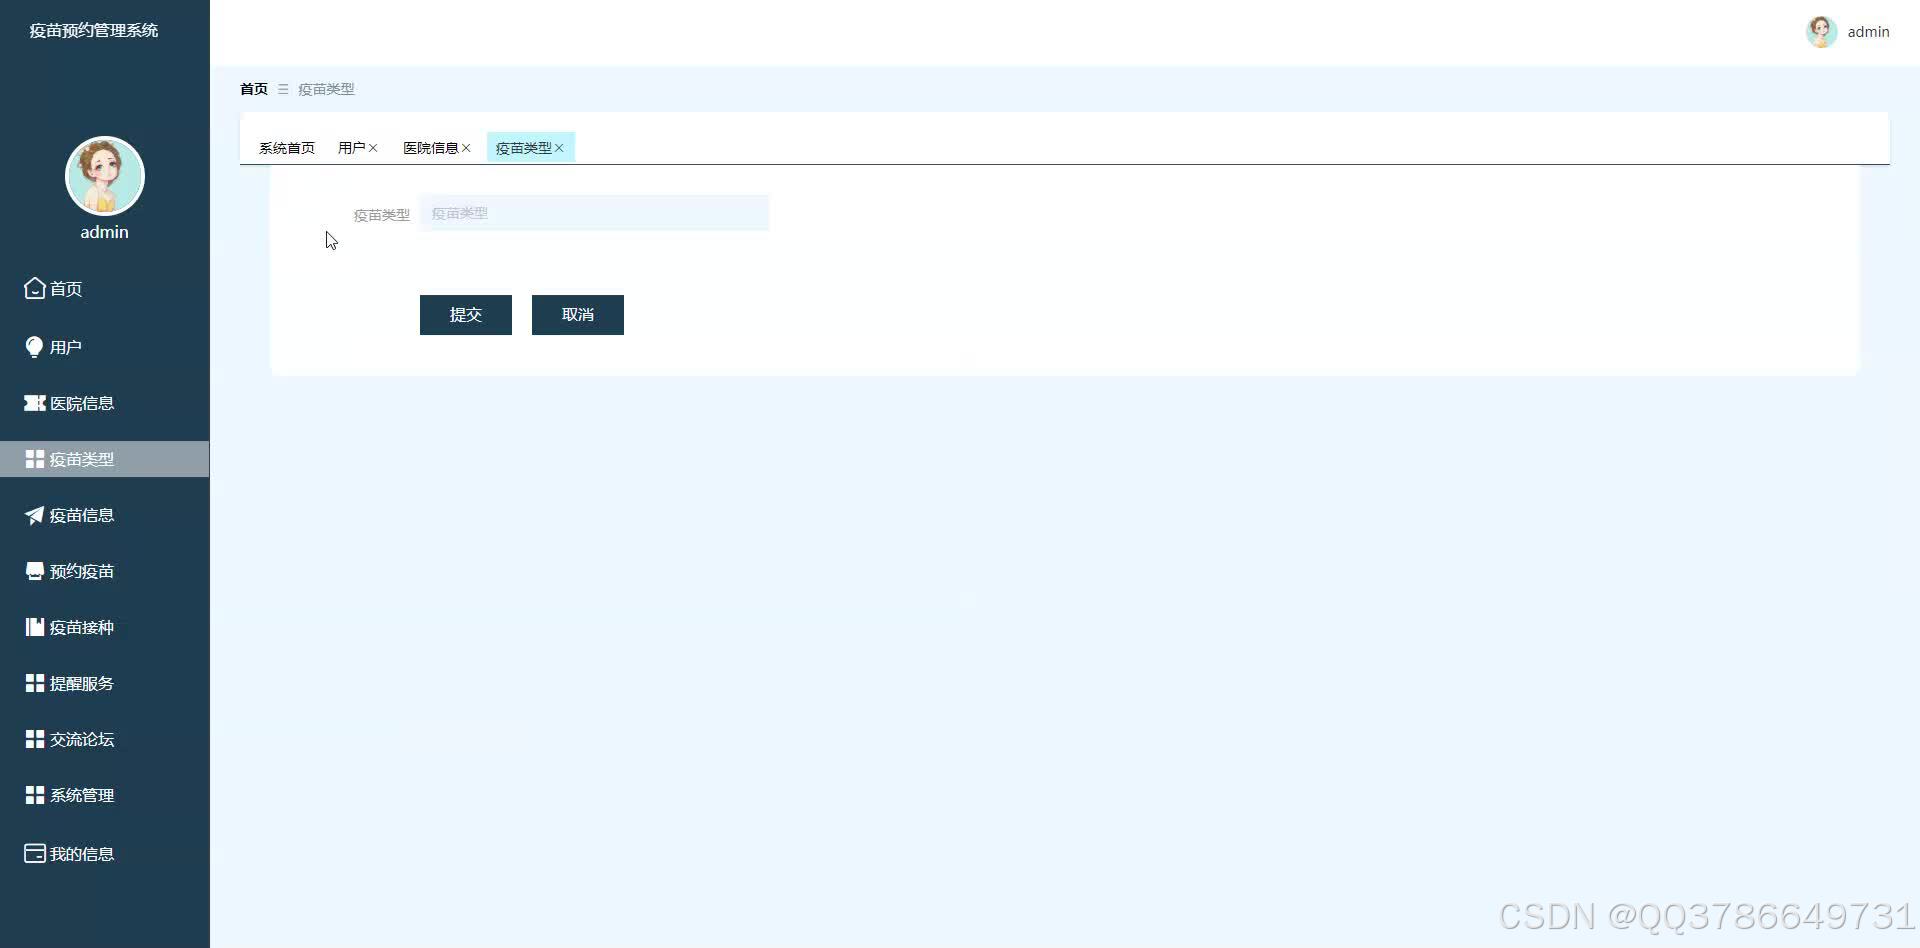Click the 疫苗类型 form label

(x=382, y=215)
